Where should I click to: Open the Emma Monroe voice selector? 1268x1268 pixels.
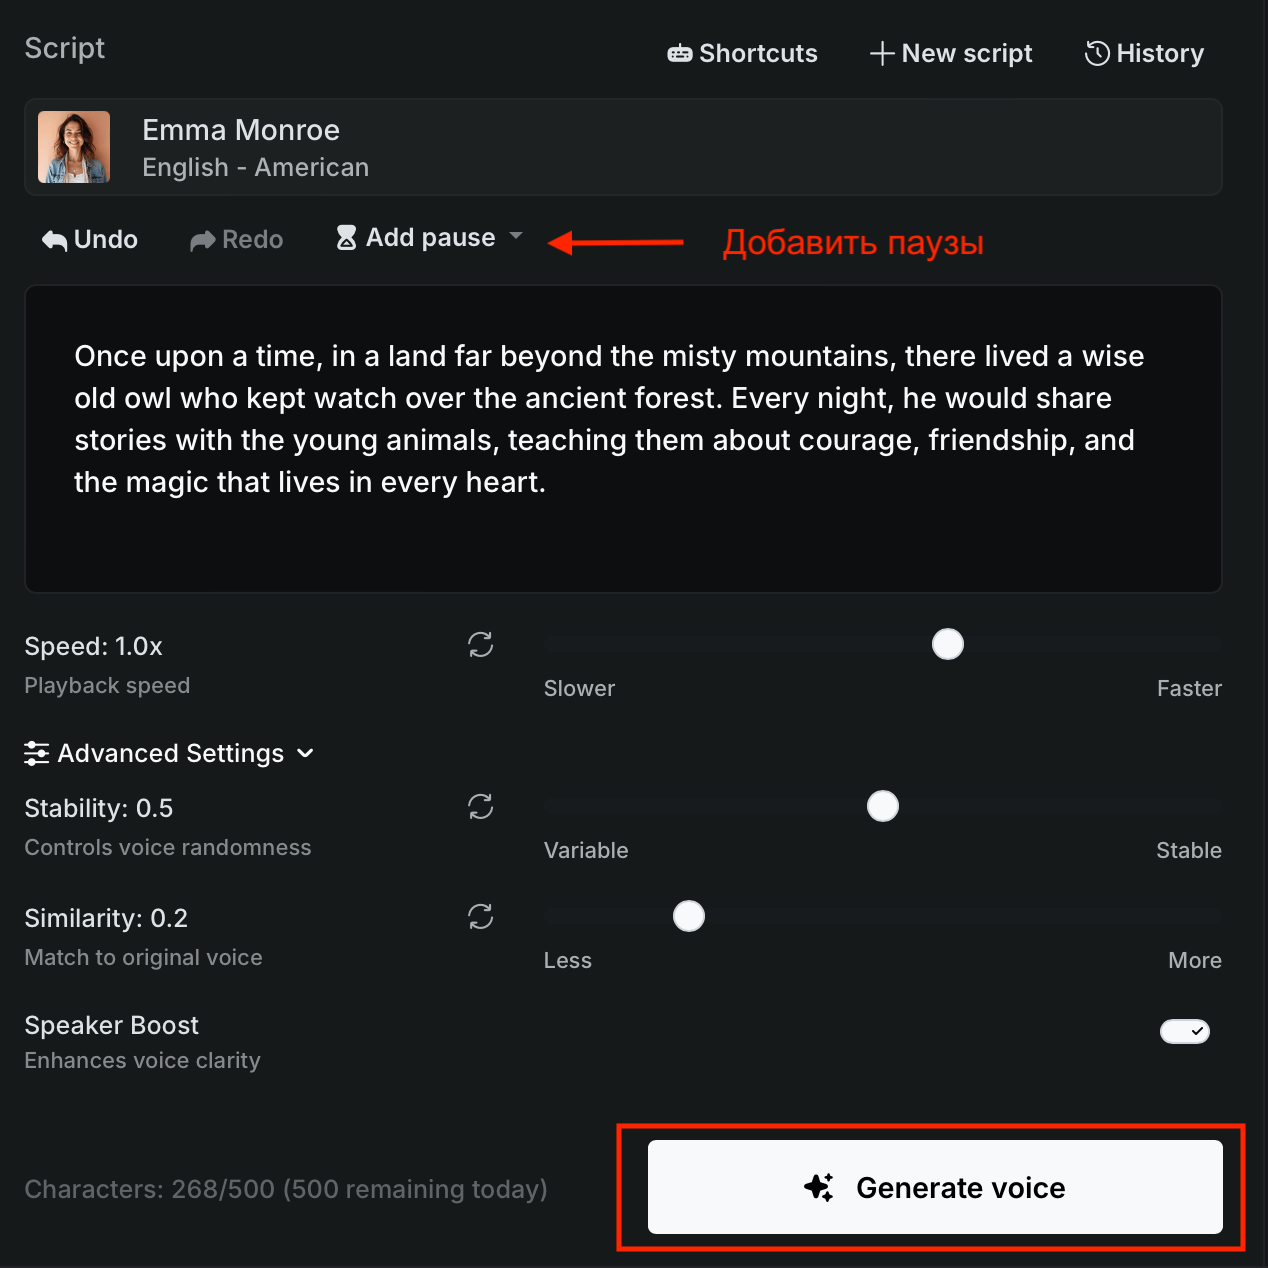point(622,147)
